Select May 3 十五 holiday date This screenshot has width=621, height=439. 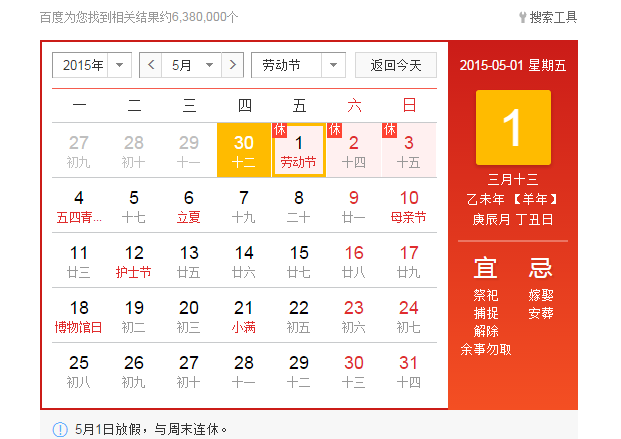point(409,150)
